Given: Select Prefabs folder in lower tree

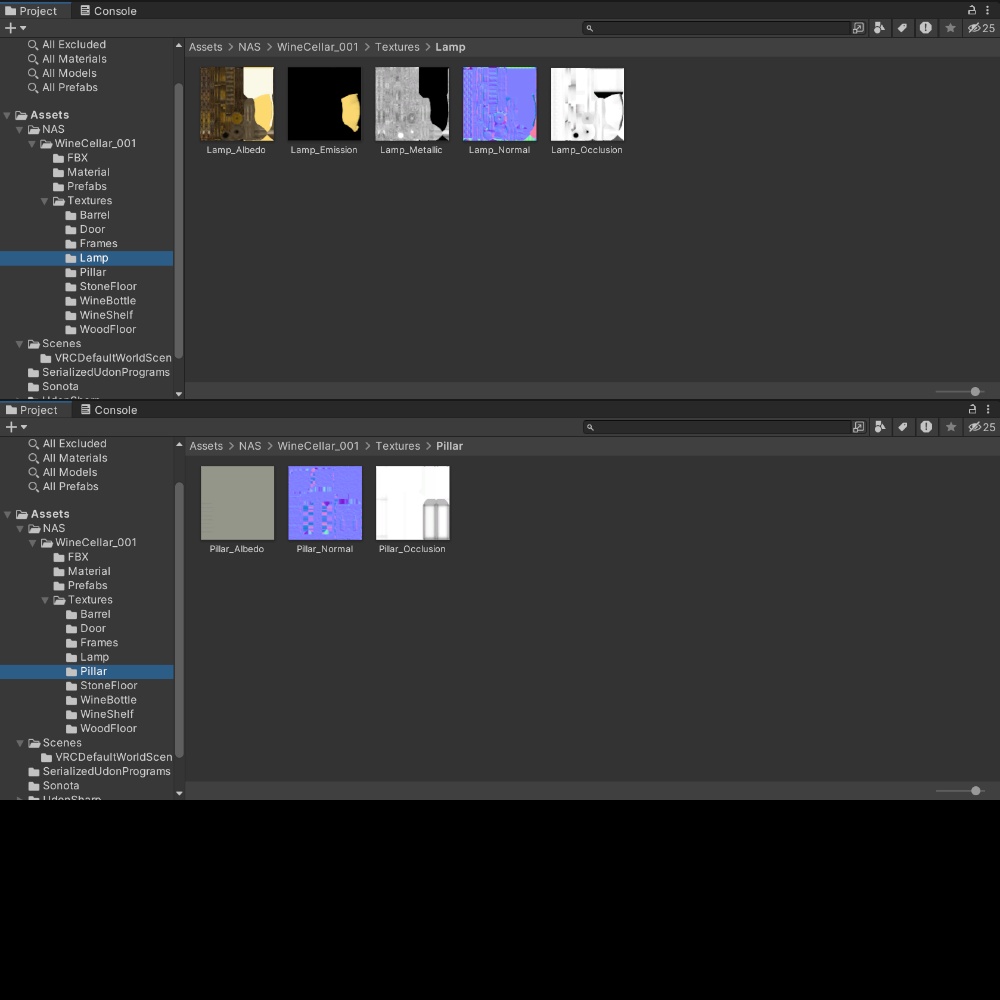Looking at the screenshot, I should pos(80,585).
